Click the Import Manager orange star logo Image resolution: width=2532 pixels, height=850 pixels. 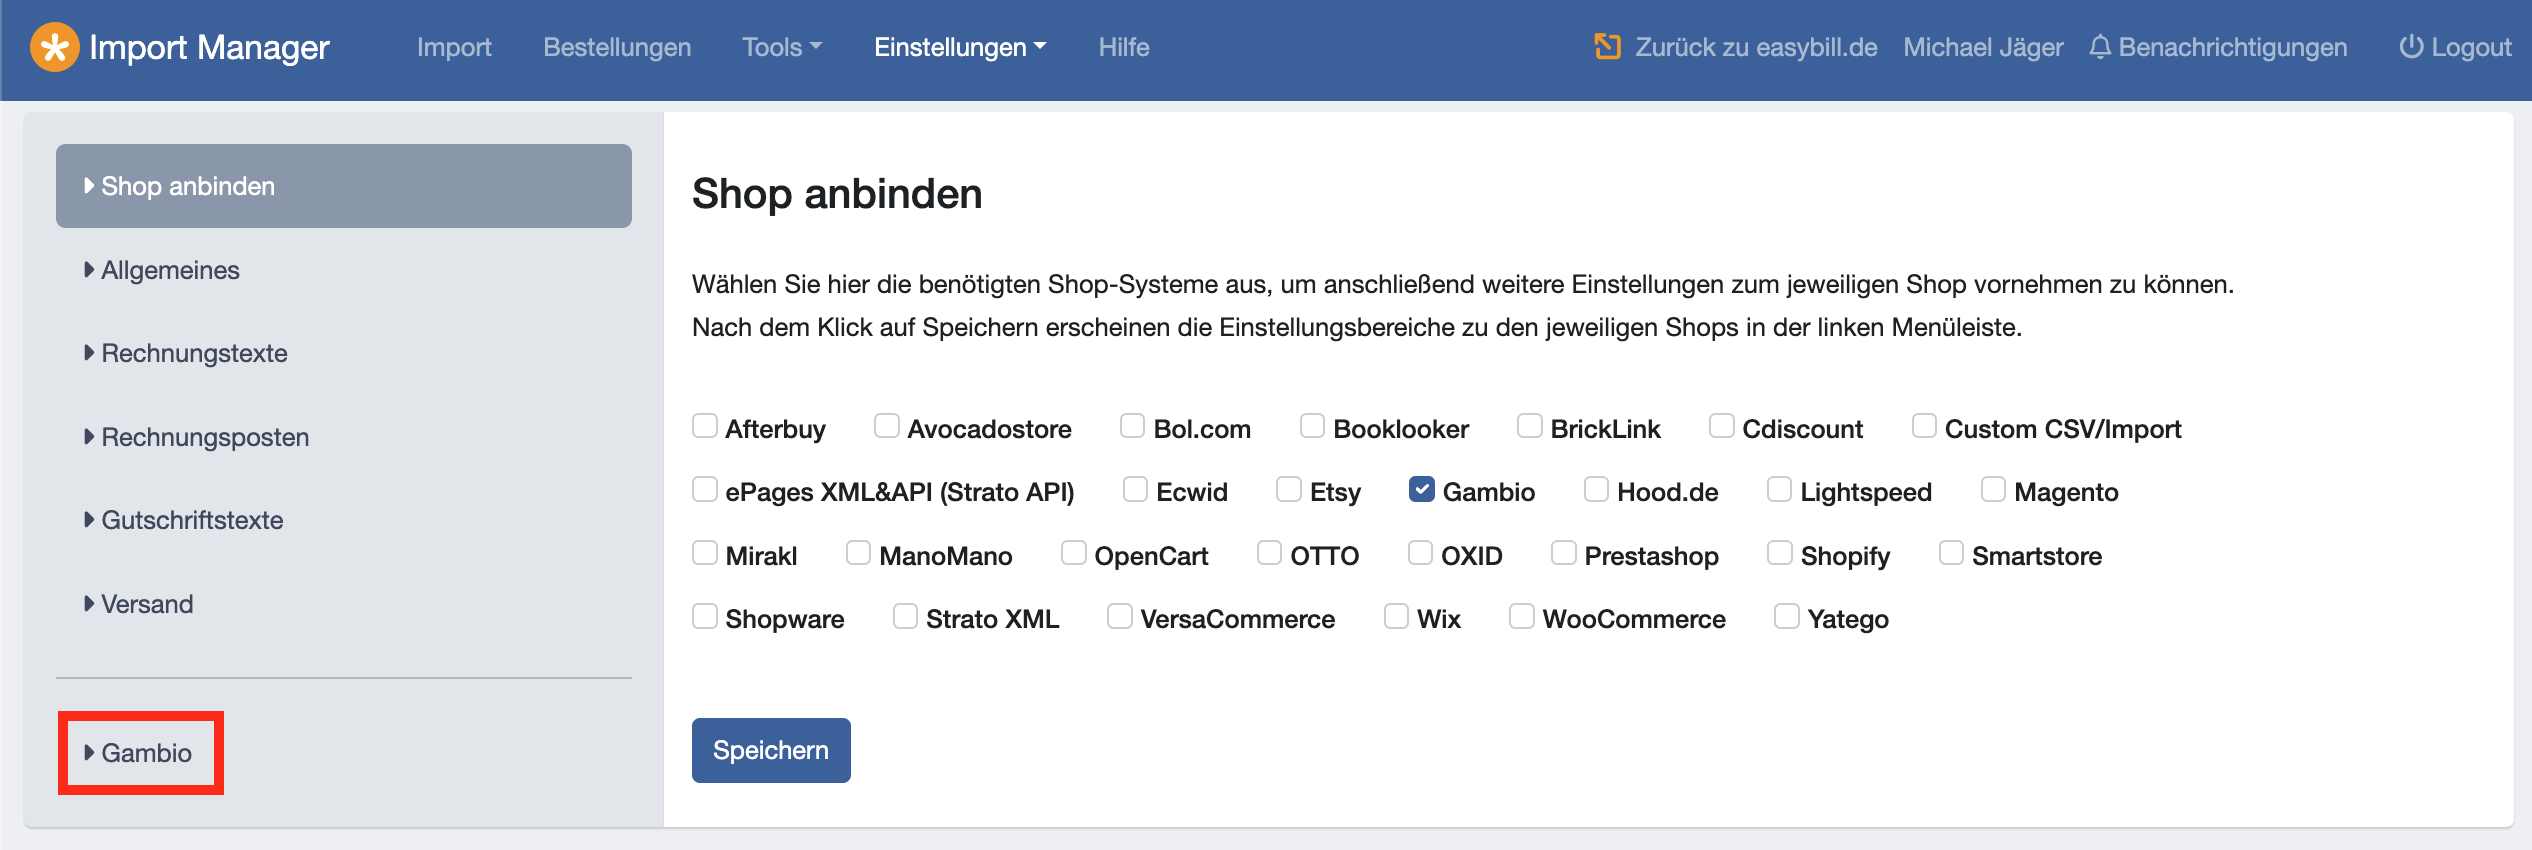click(x=55, y=47)
